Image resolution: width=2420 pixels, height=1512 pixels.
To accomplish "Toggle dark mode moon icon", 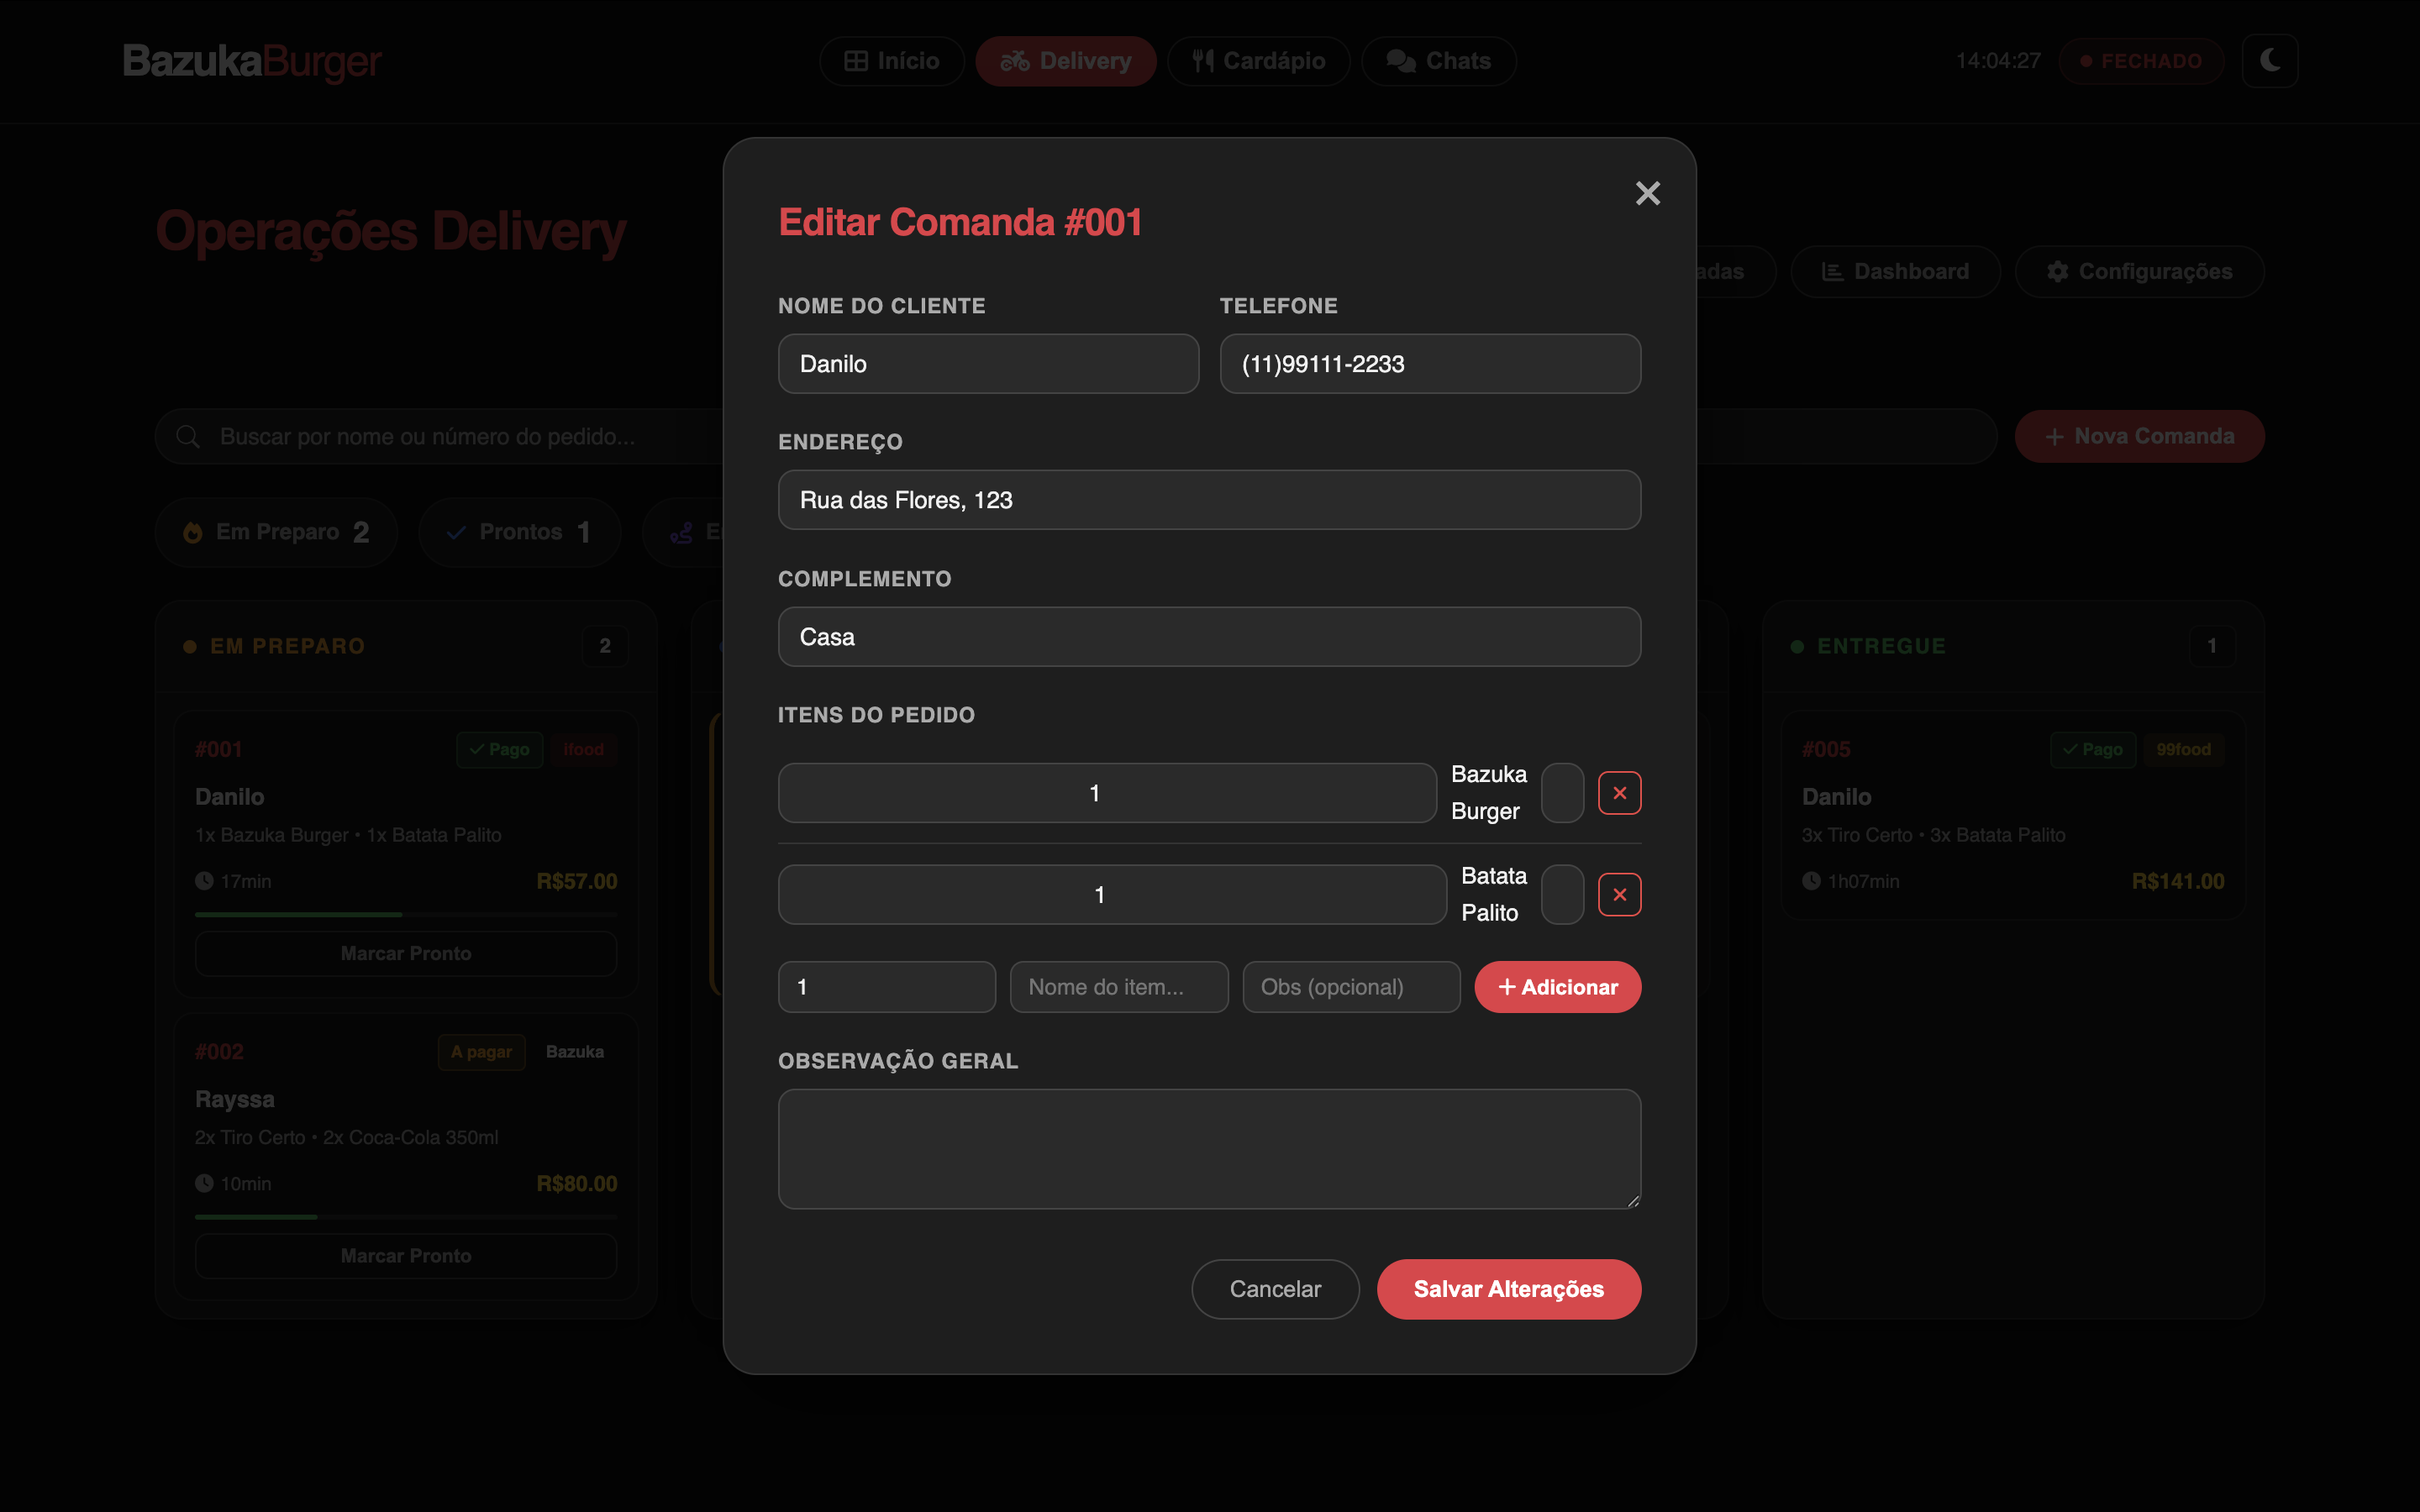I will click(x=2269, y=61).
